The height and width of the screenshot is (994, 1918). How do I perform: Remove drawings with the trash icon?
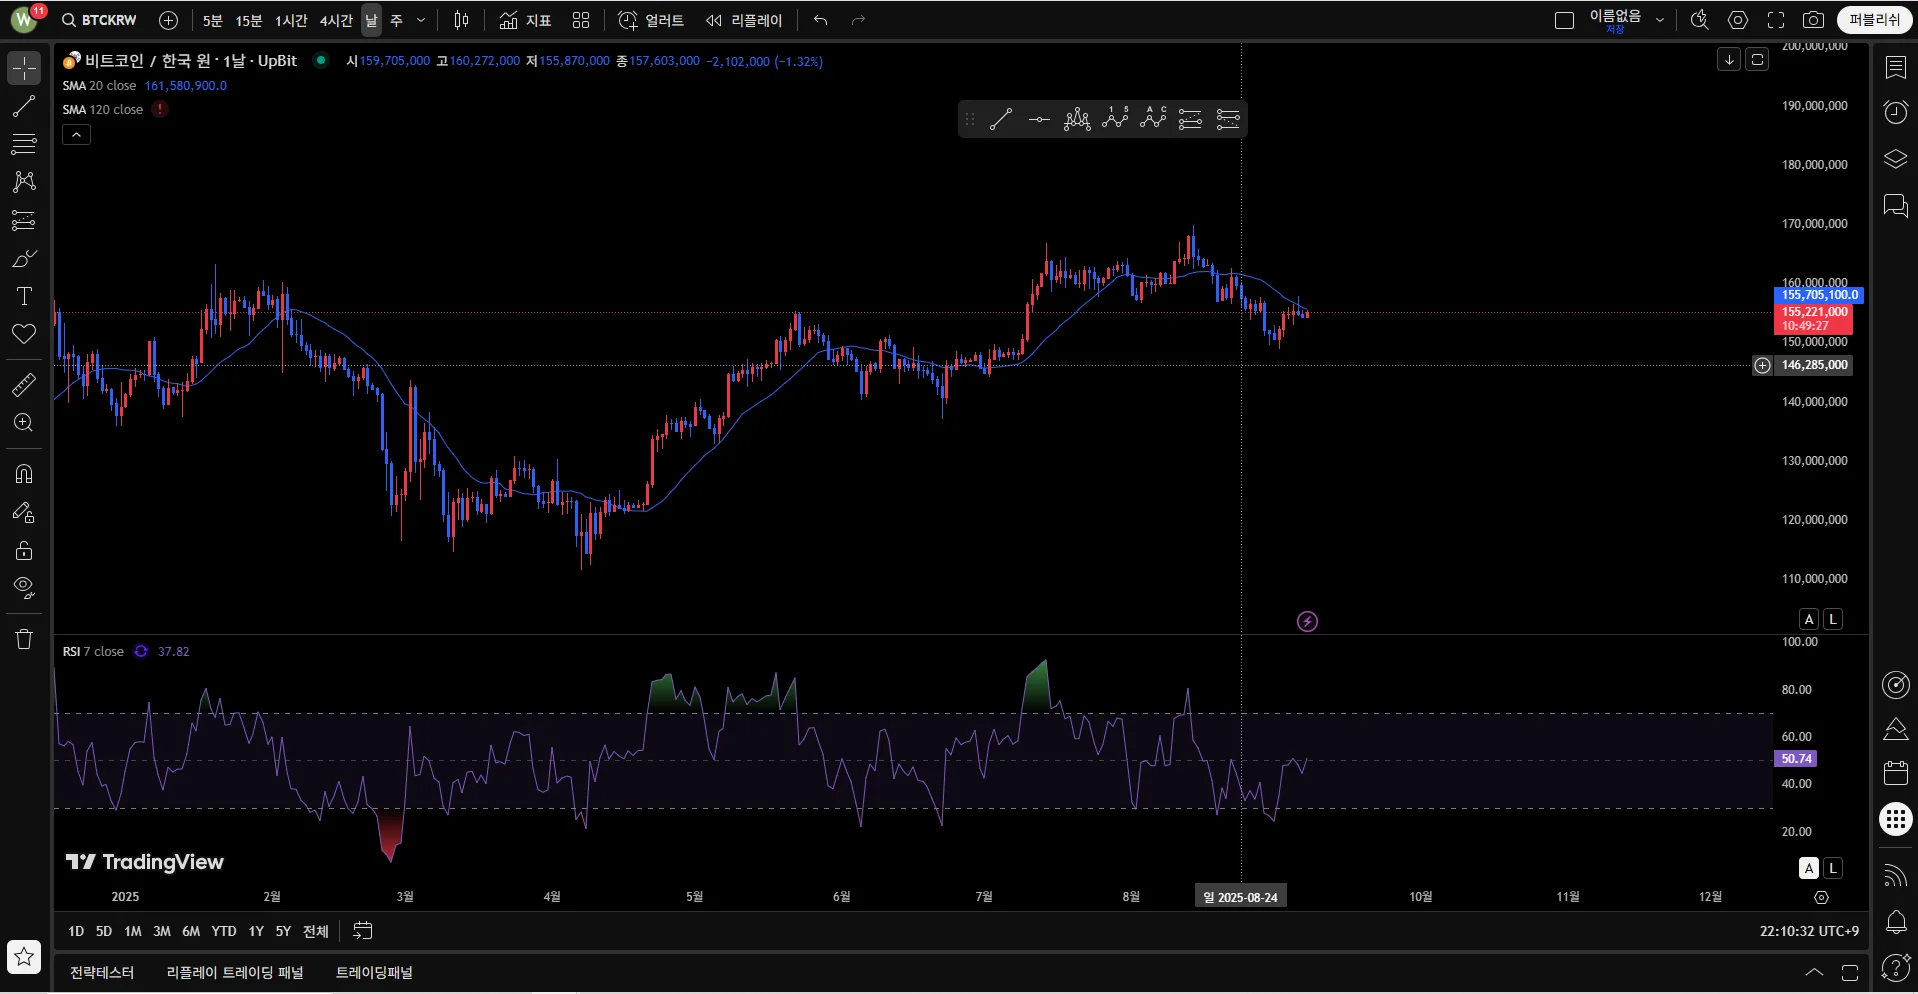coord(24,639)
